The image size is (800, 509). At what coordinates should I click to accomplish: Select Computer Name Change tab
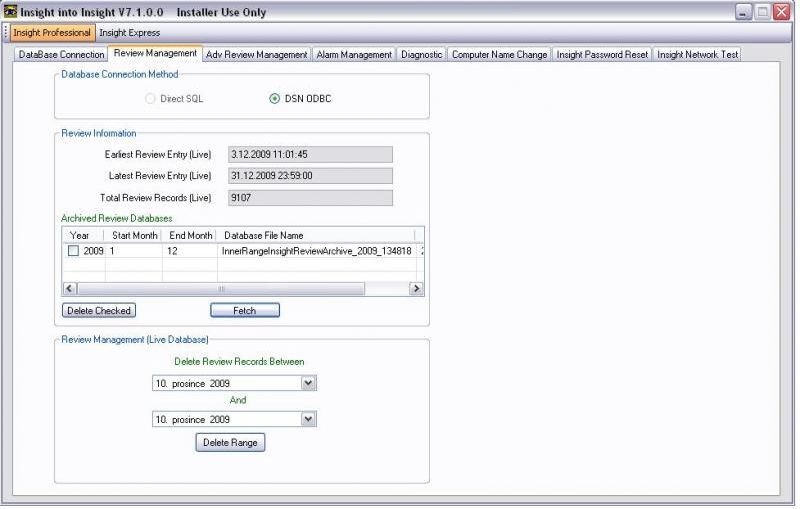(x=499, y=55)
